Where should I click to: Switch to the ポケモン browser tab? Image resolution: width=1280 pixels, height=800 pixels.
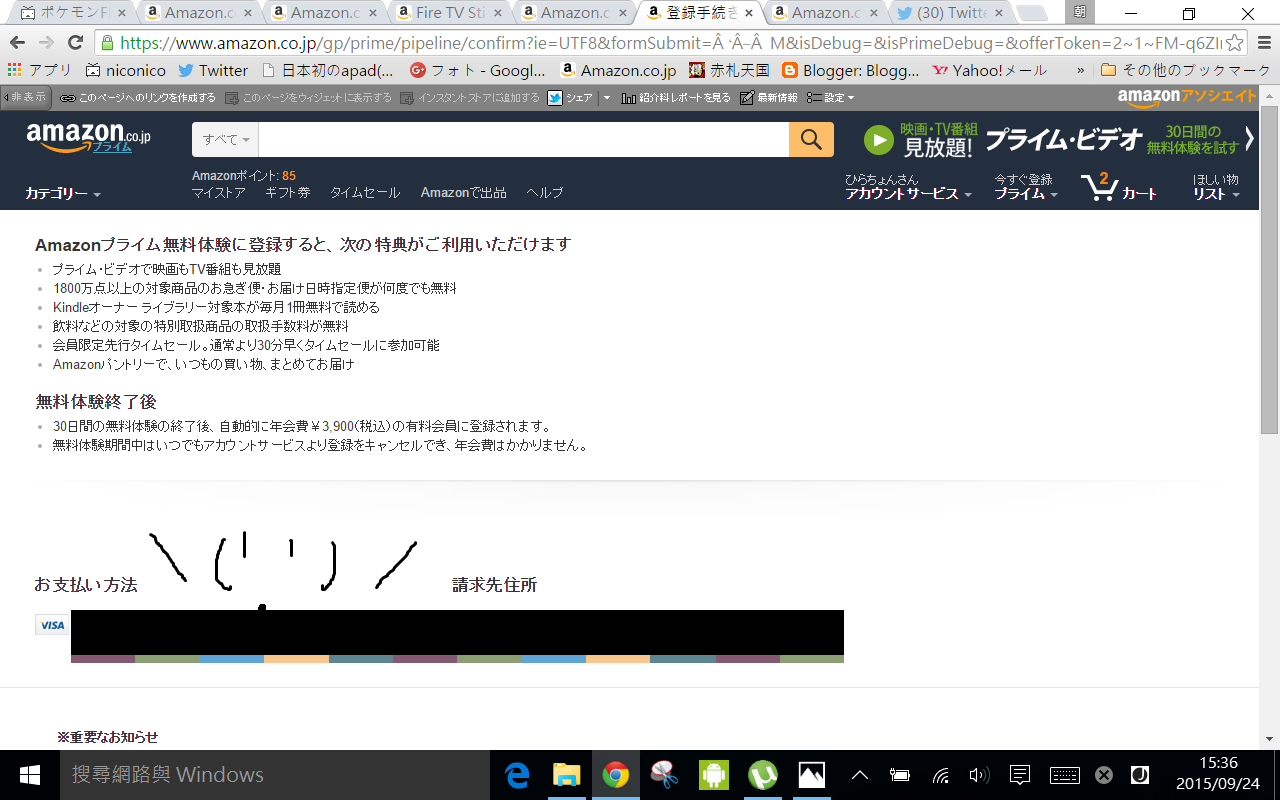click(x=74, y=13)
